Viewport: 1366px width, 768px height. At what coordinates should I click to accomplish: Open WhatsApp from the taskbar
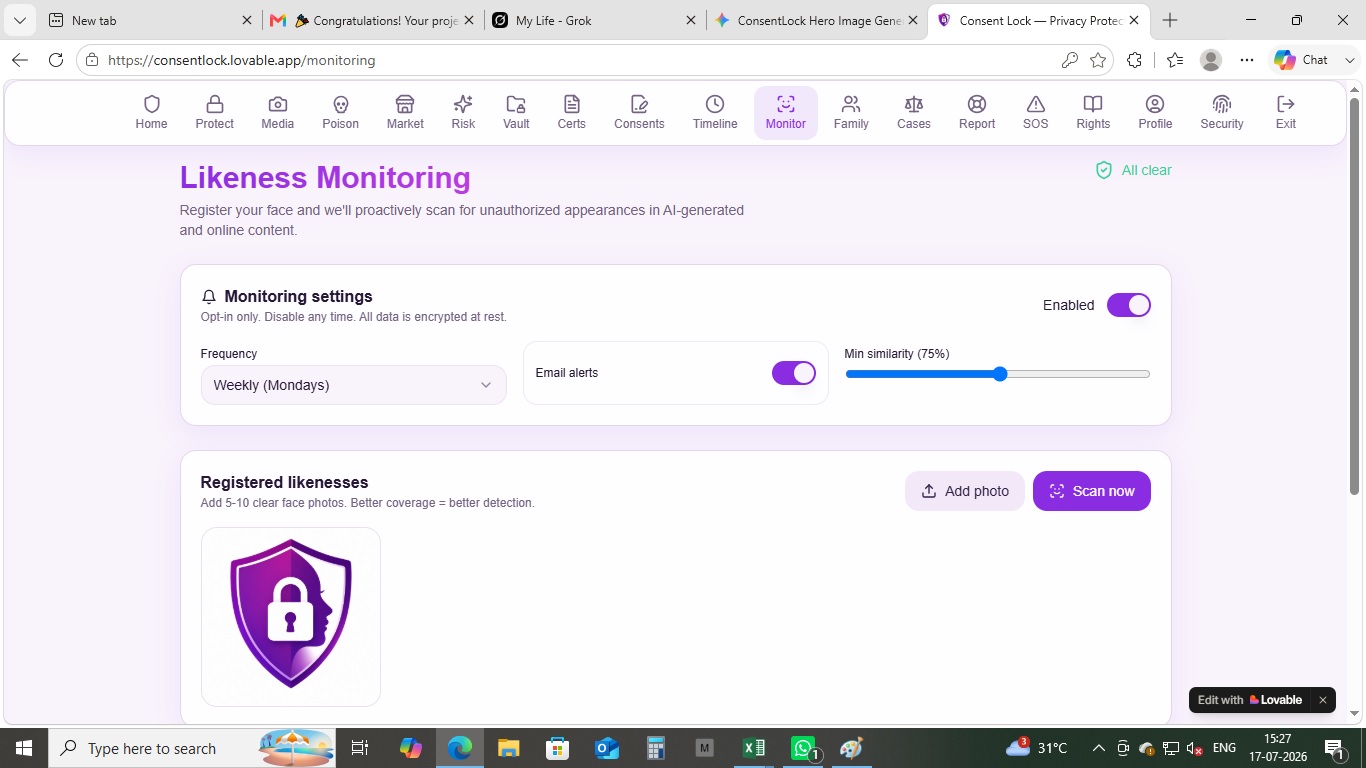click(803, 748)
